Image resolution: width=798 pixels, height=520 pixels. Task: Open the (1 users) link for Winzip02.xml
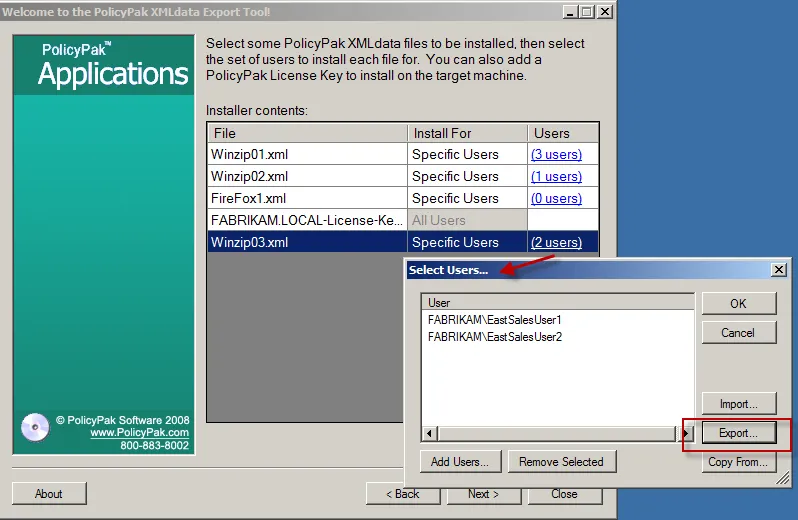[x=556, y=176]
